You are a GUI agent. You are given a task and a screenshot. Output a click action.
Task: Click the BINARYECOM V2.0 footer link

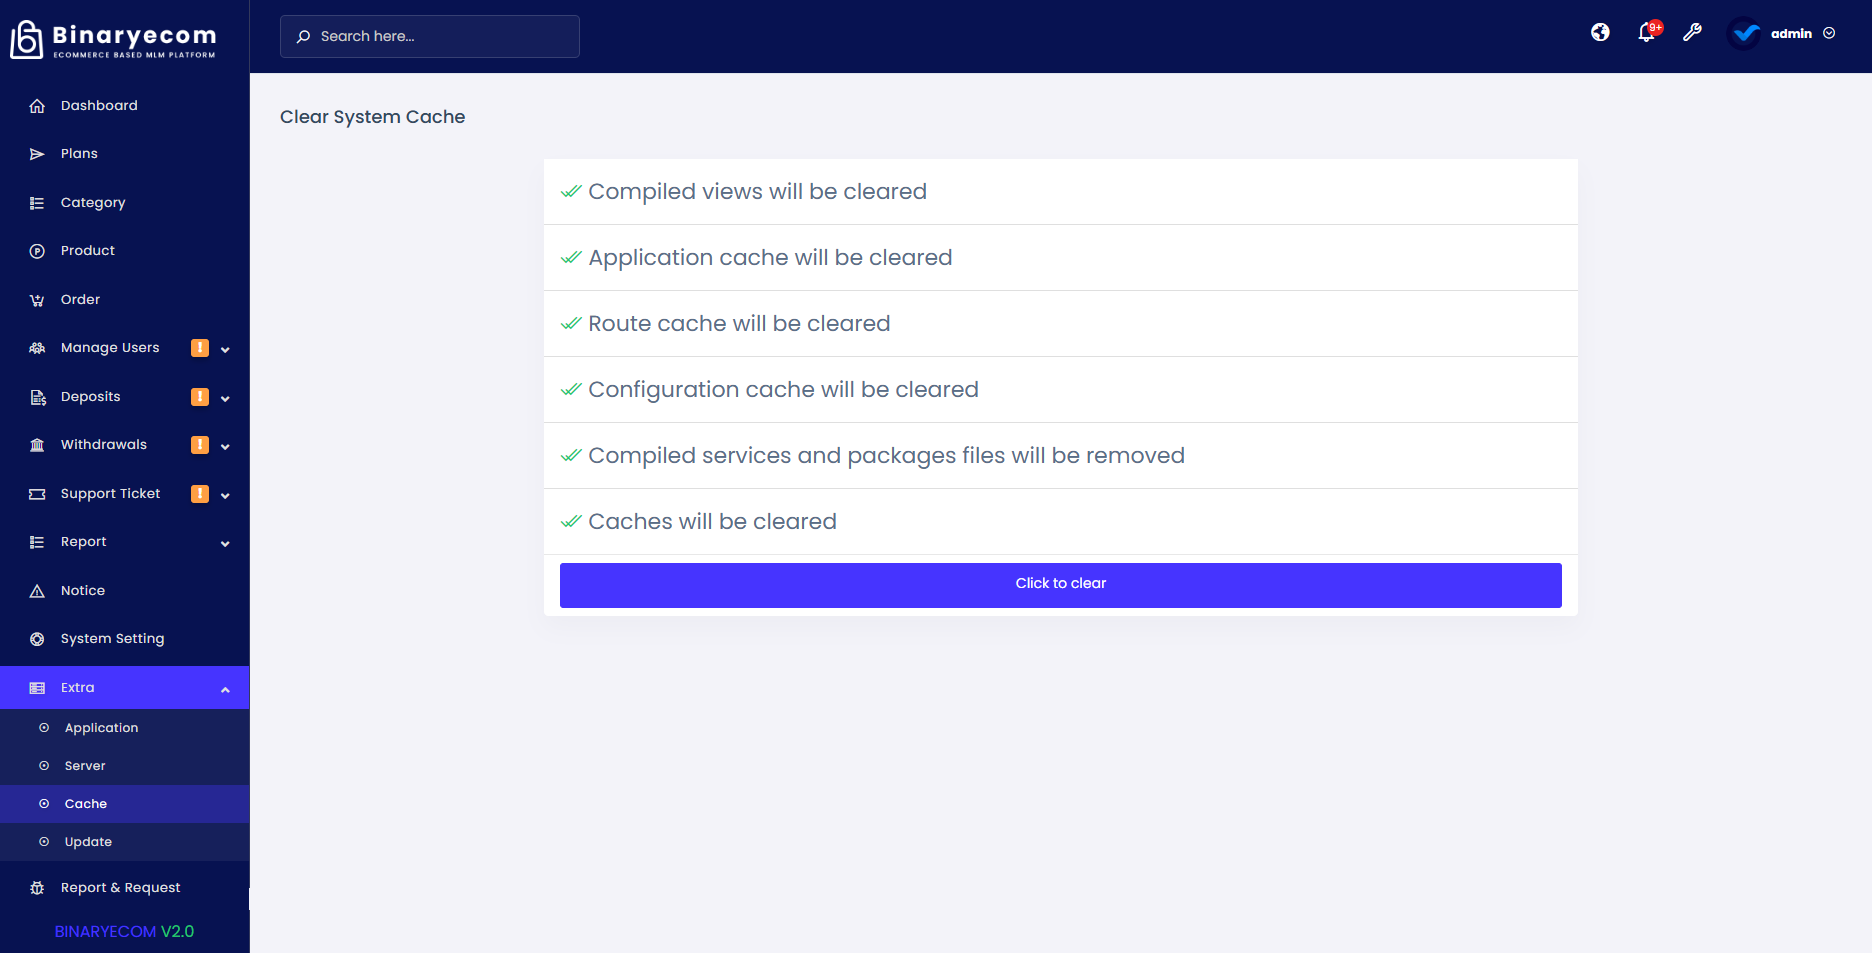[124, 931]
